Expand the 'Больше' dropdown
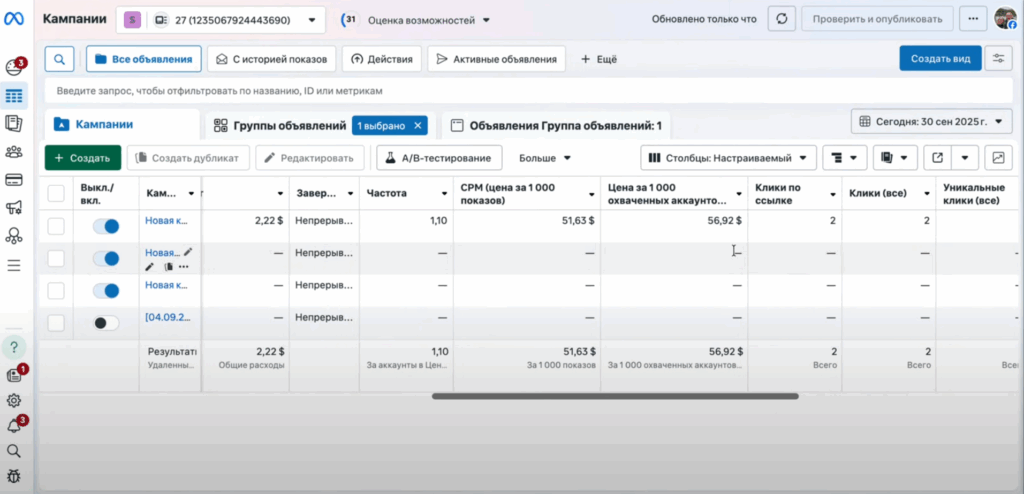 click(x=545, y=157)
